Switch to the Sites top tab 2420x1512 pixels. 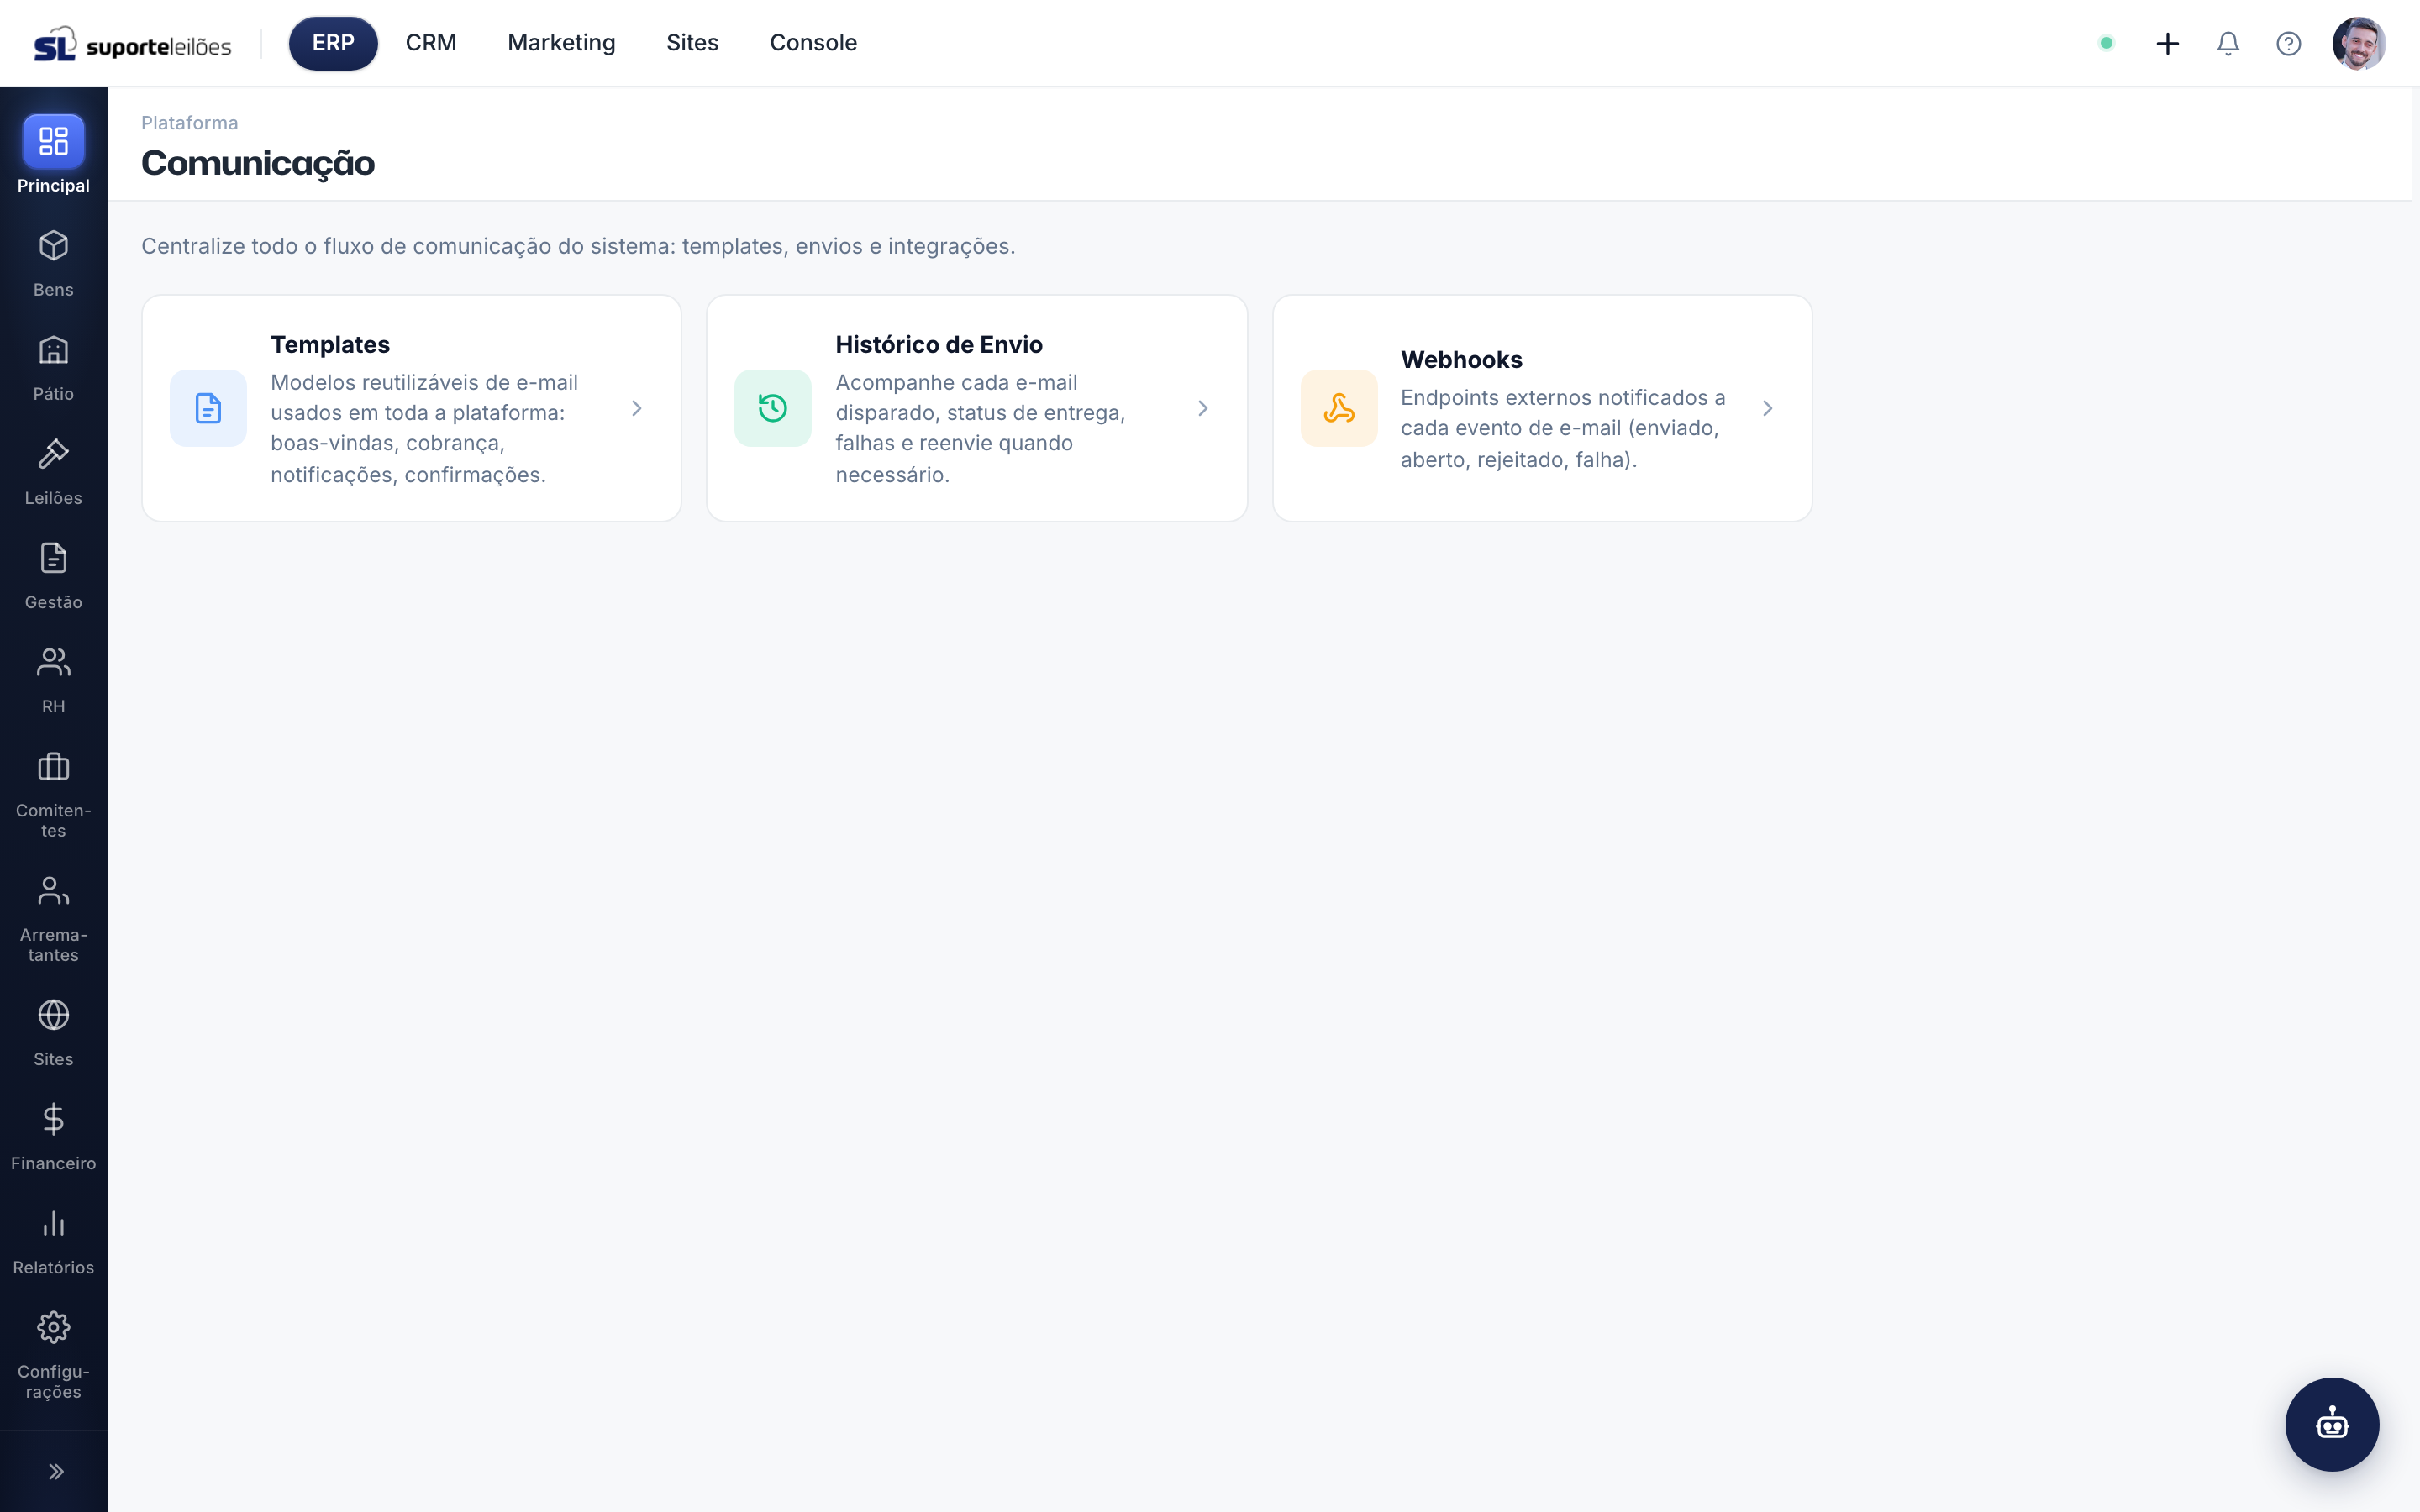[692, 43]
